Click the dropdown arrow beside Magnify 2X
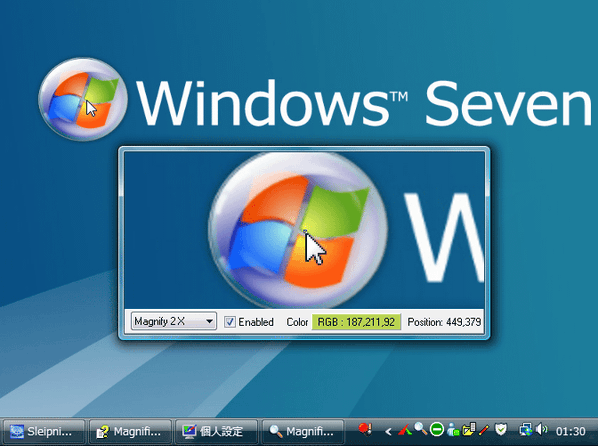The height and width of the screenshot is (446, 598). coord(209,321)
